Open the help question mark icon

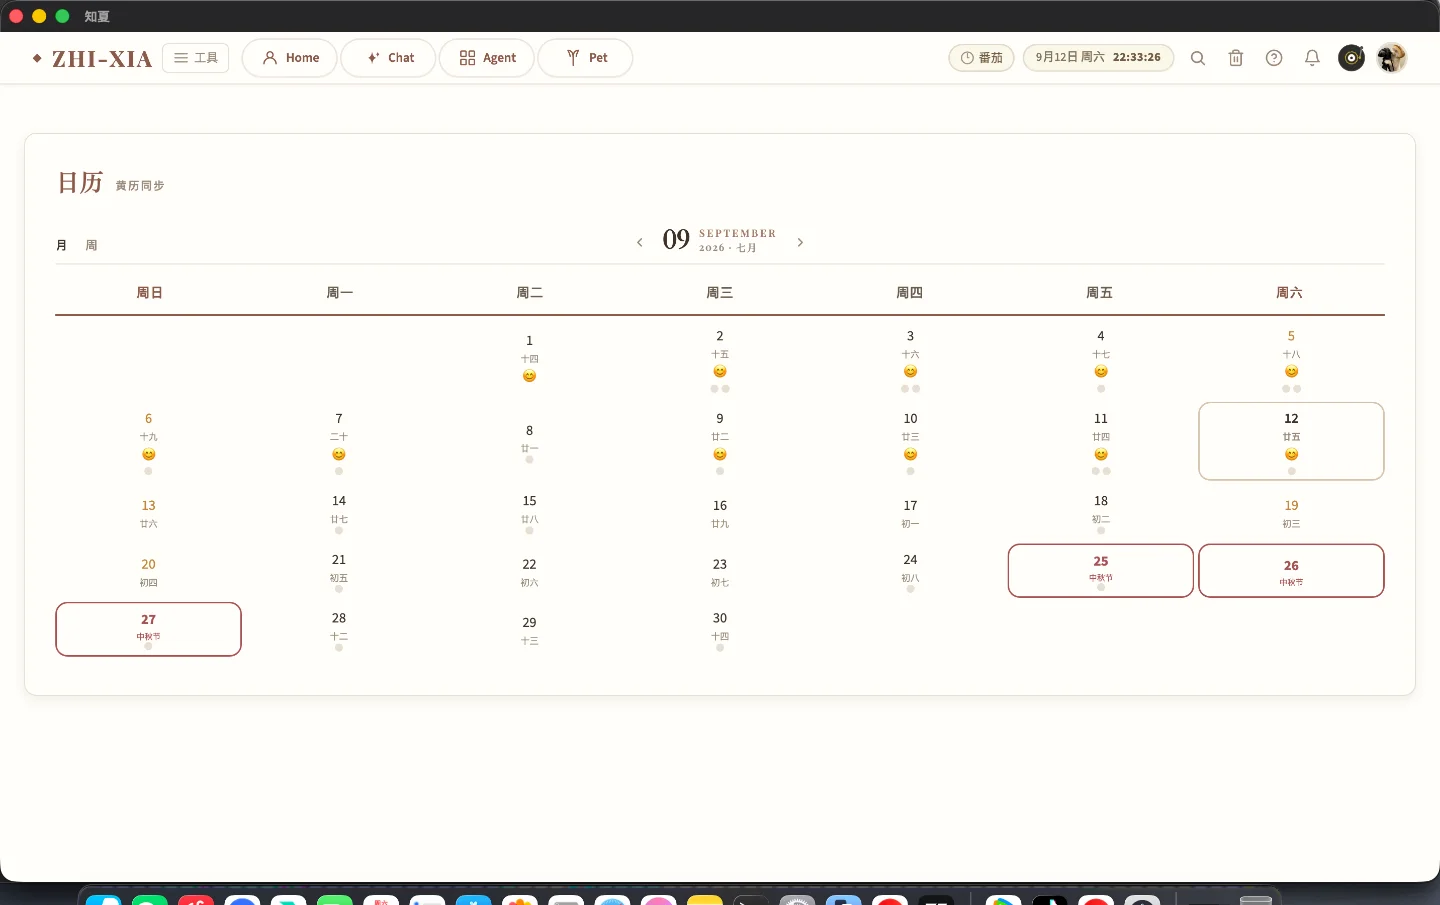(1274, 58)
